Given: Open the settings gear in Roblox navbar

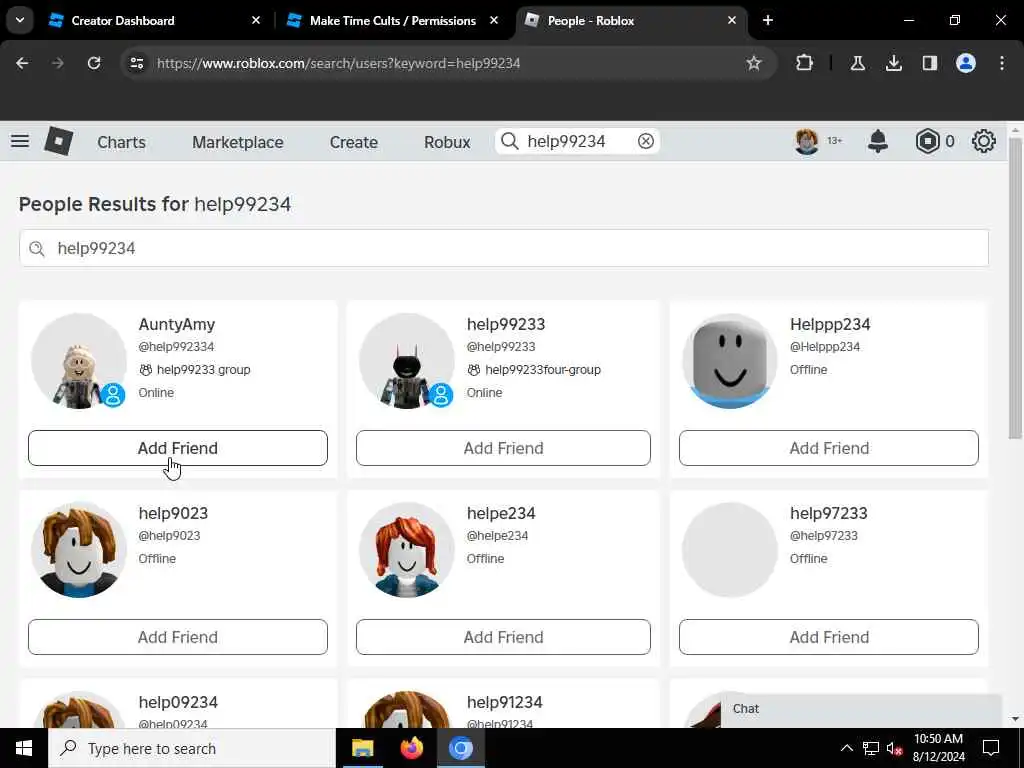Looking at the screenshot, I should [984, 141].
